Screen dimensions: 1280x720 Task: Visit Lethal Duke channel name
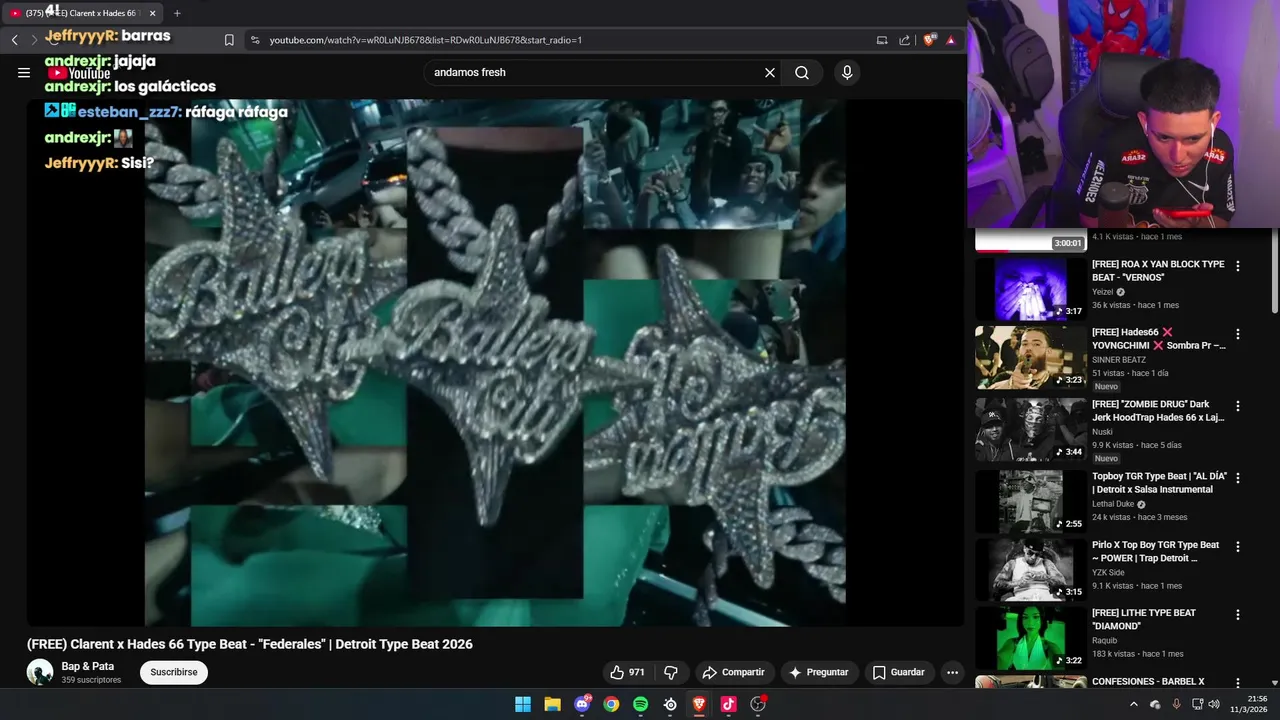point(1113,504)
